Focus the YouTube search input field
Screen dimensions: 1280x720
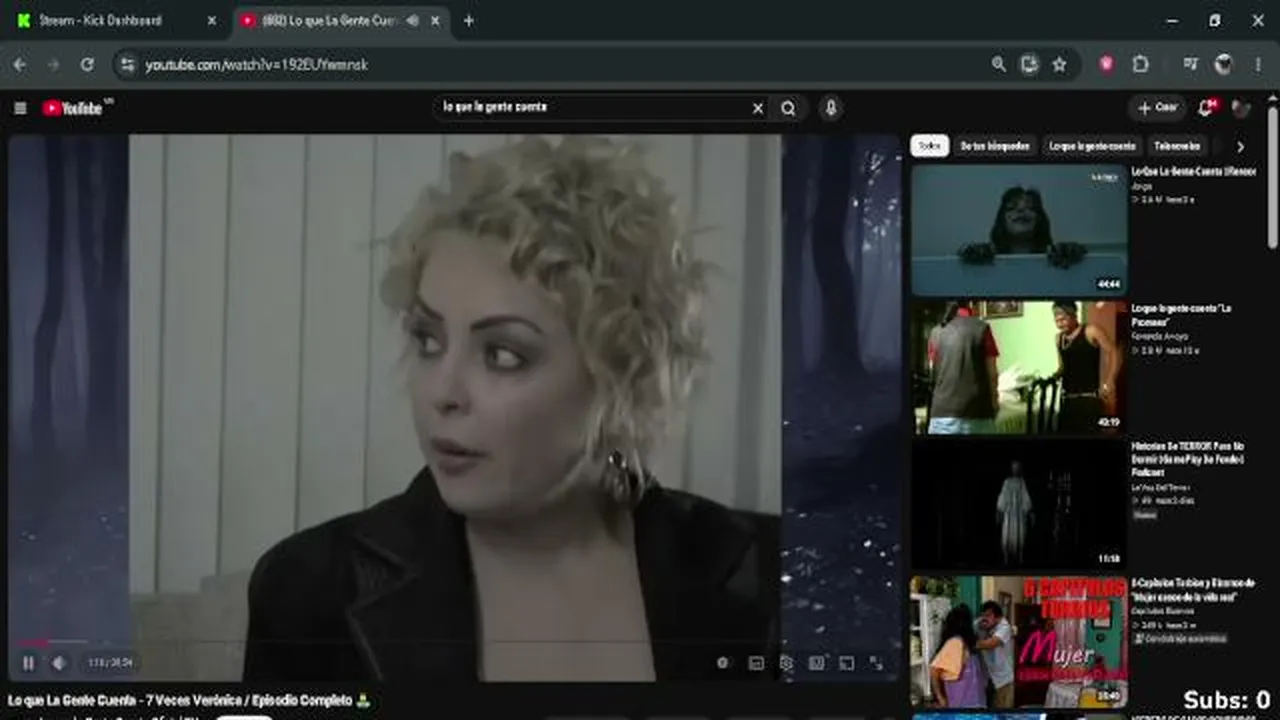[595, 107]
